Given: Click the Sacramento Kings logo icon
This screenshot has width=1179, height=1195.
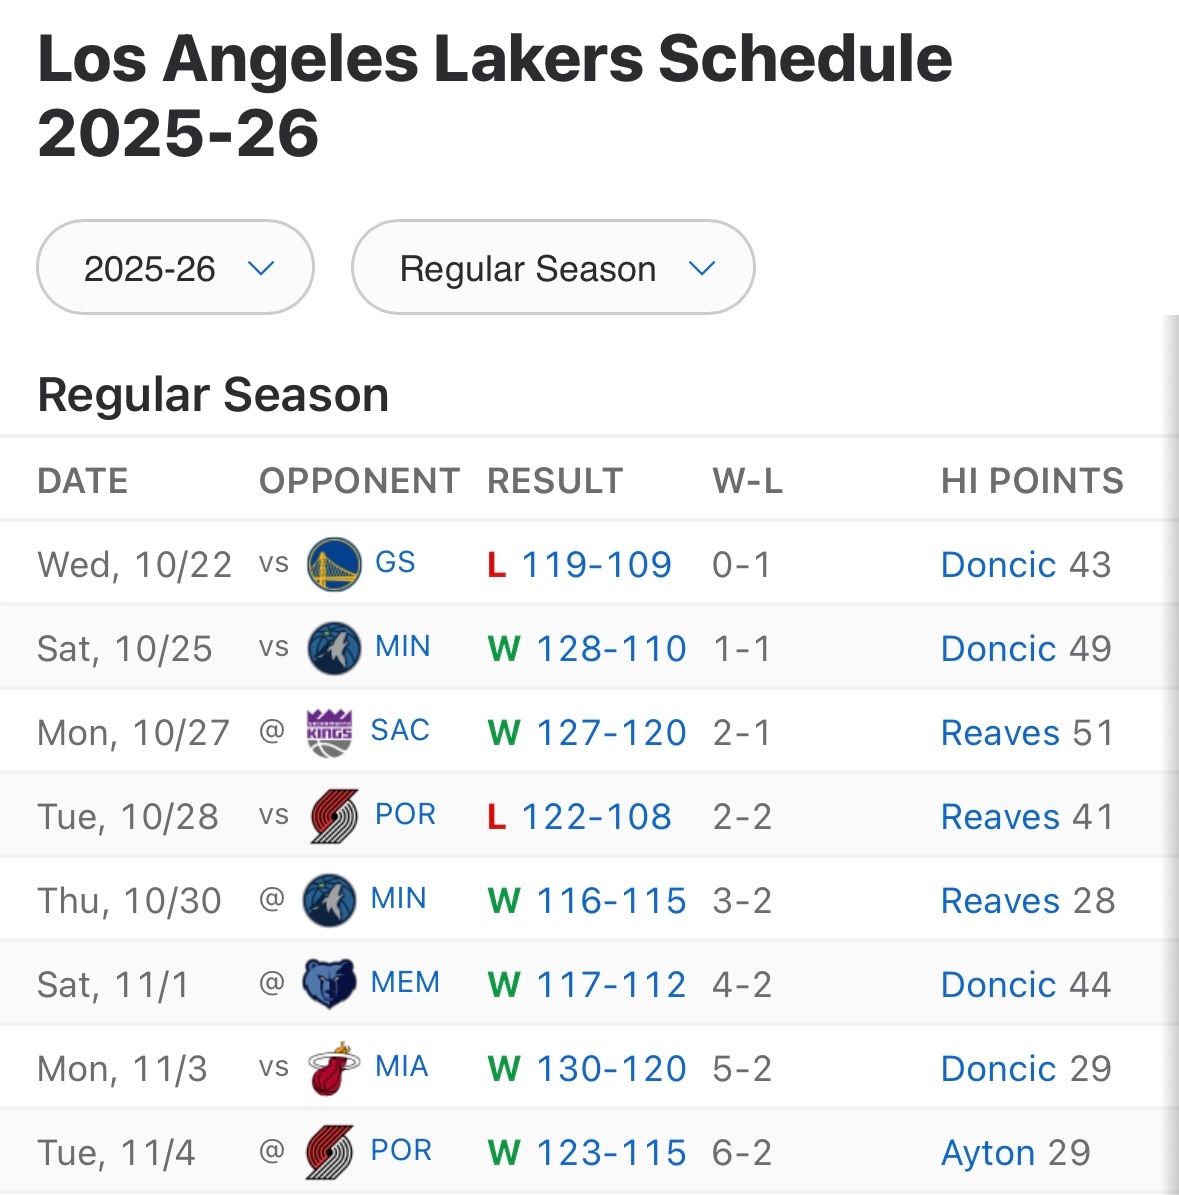Looking at the screenshot, I should [x=329, y=732].
